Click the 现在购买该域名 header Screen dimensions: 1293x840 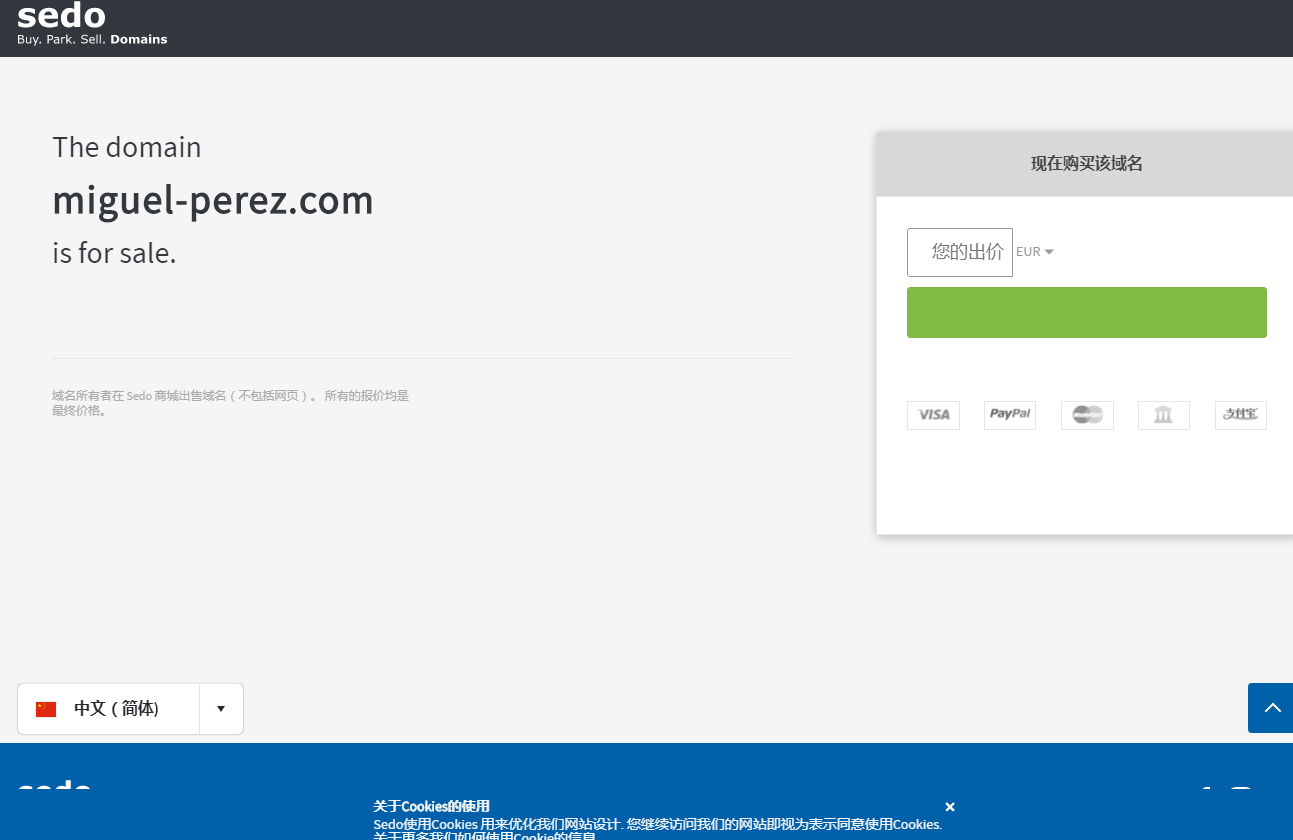click(1086, 164)
